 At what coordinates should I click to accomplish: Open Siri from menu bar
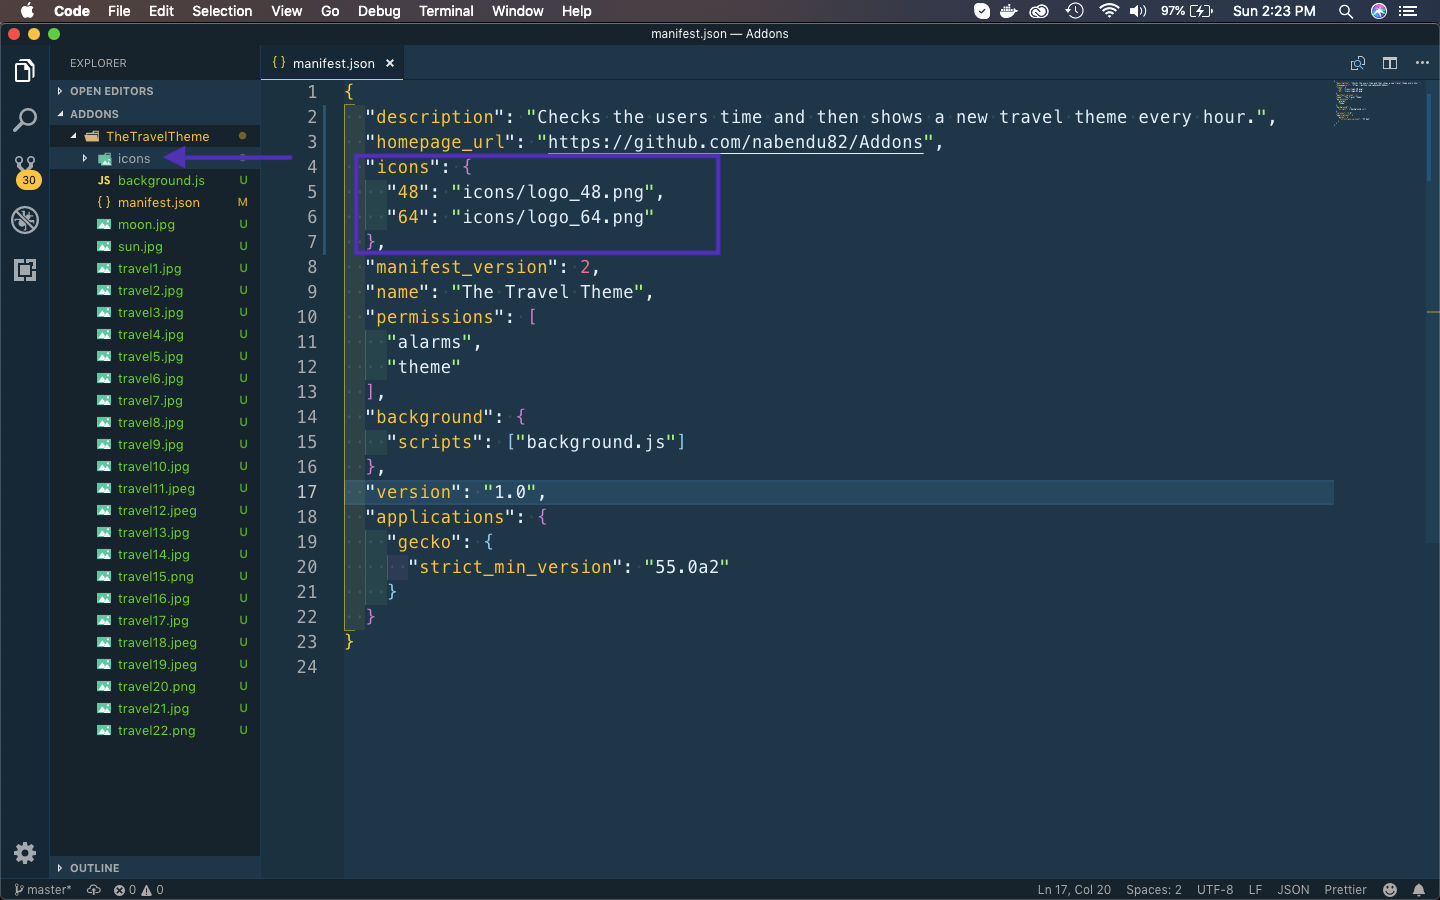pos(1379,11)
